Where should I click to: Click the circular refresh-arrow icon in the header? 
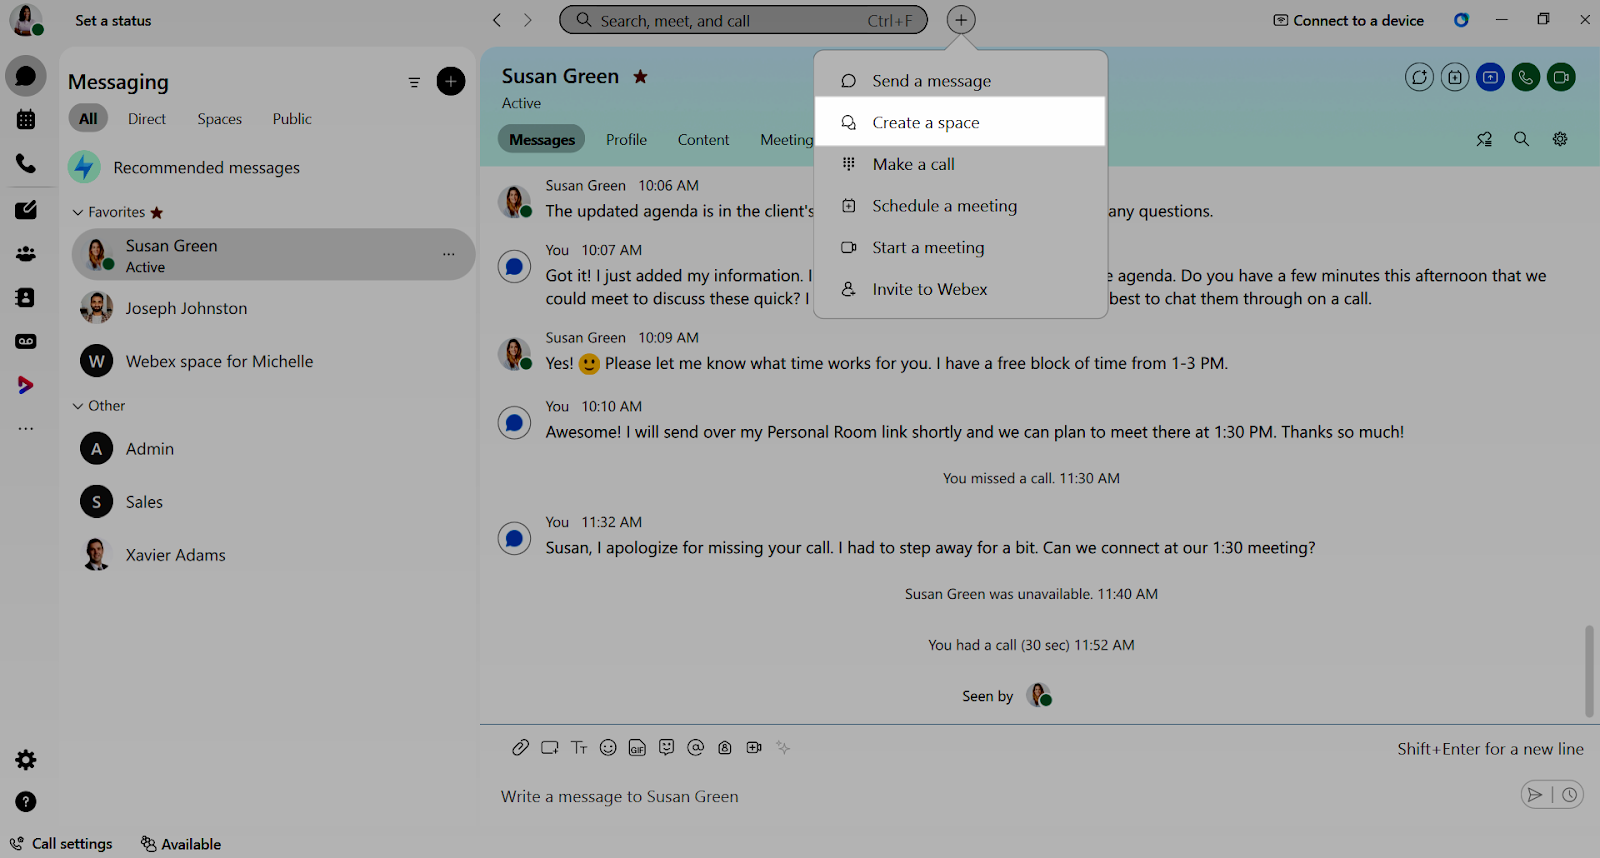1419,77
